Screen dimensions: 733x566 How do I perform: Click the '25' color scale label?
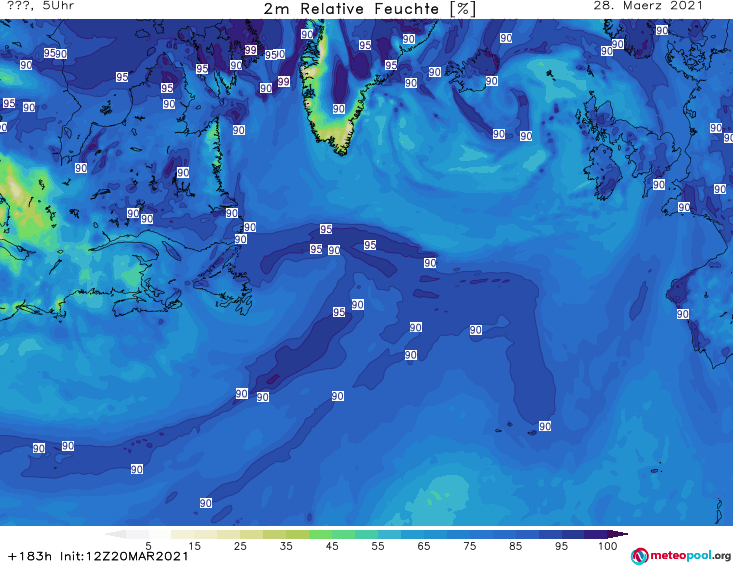pyautogui.click(x=240, y=546)
